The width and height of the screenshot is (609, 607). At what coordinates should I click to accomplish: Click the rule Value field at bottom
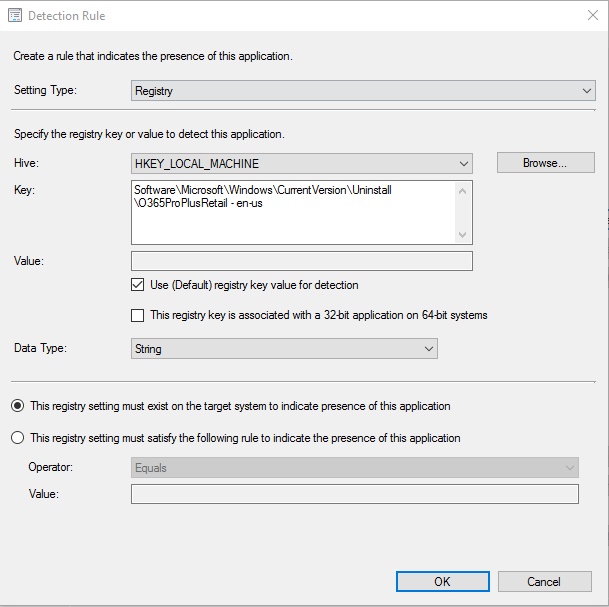355,494
